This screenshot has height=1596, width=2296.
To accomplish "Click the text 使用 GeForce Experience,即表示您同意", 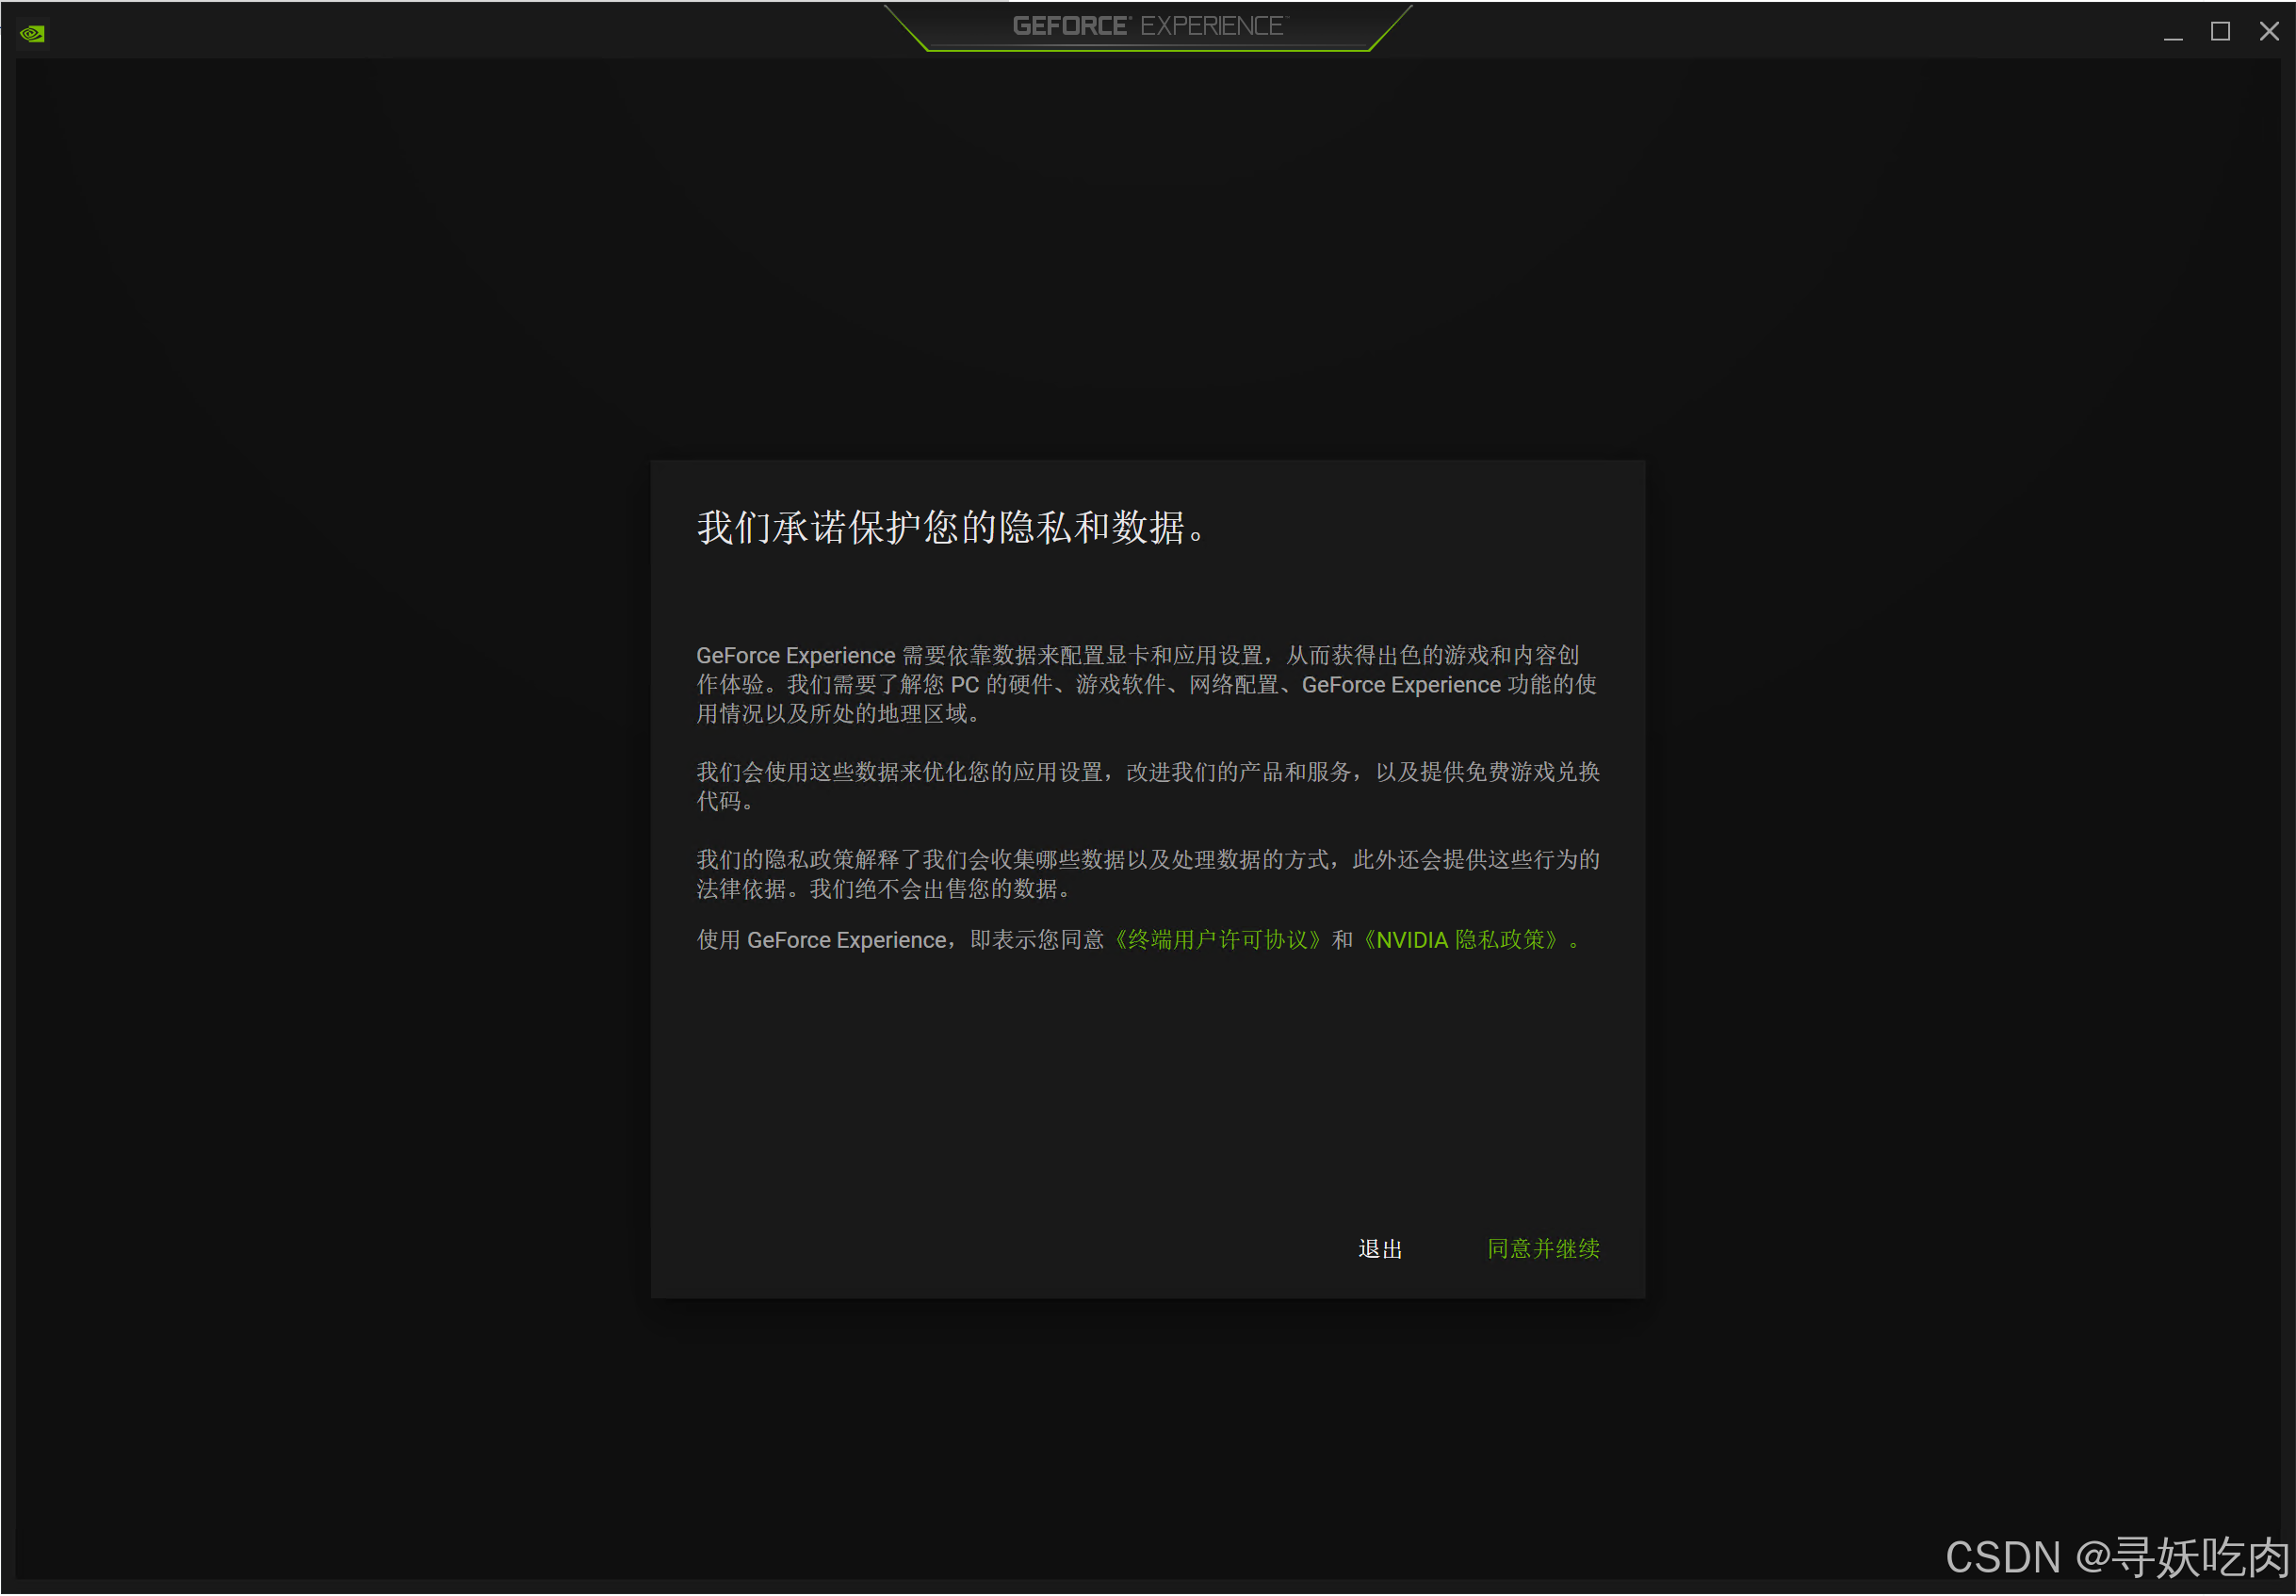I will click(x=900, y=940).
